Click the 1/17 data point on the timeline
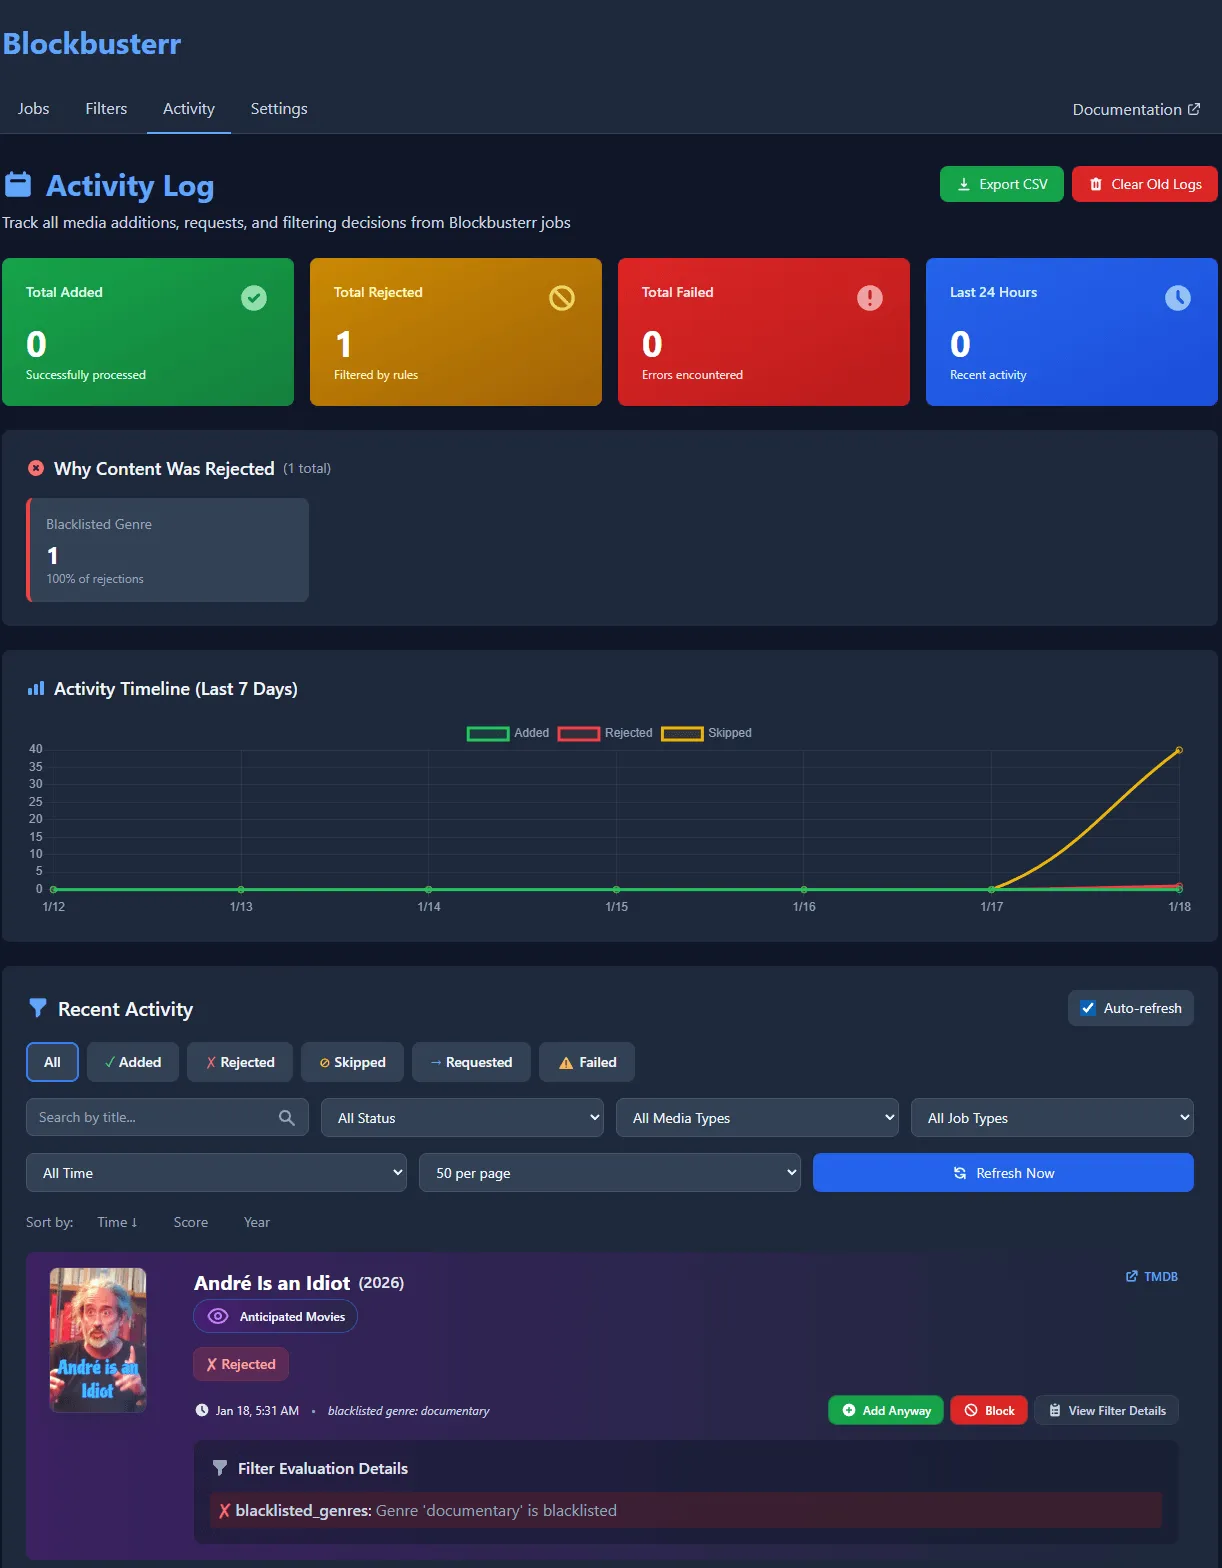 point(991,889)
